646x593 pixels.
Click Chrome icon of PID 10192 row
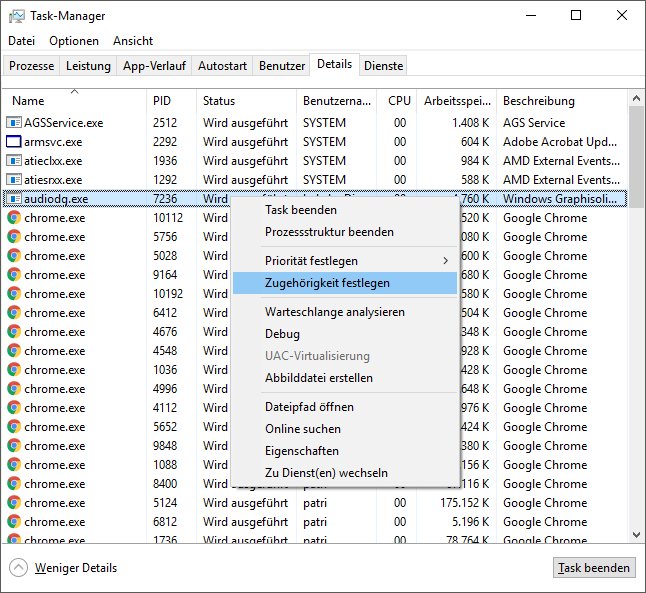[14, 293]
